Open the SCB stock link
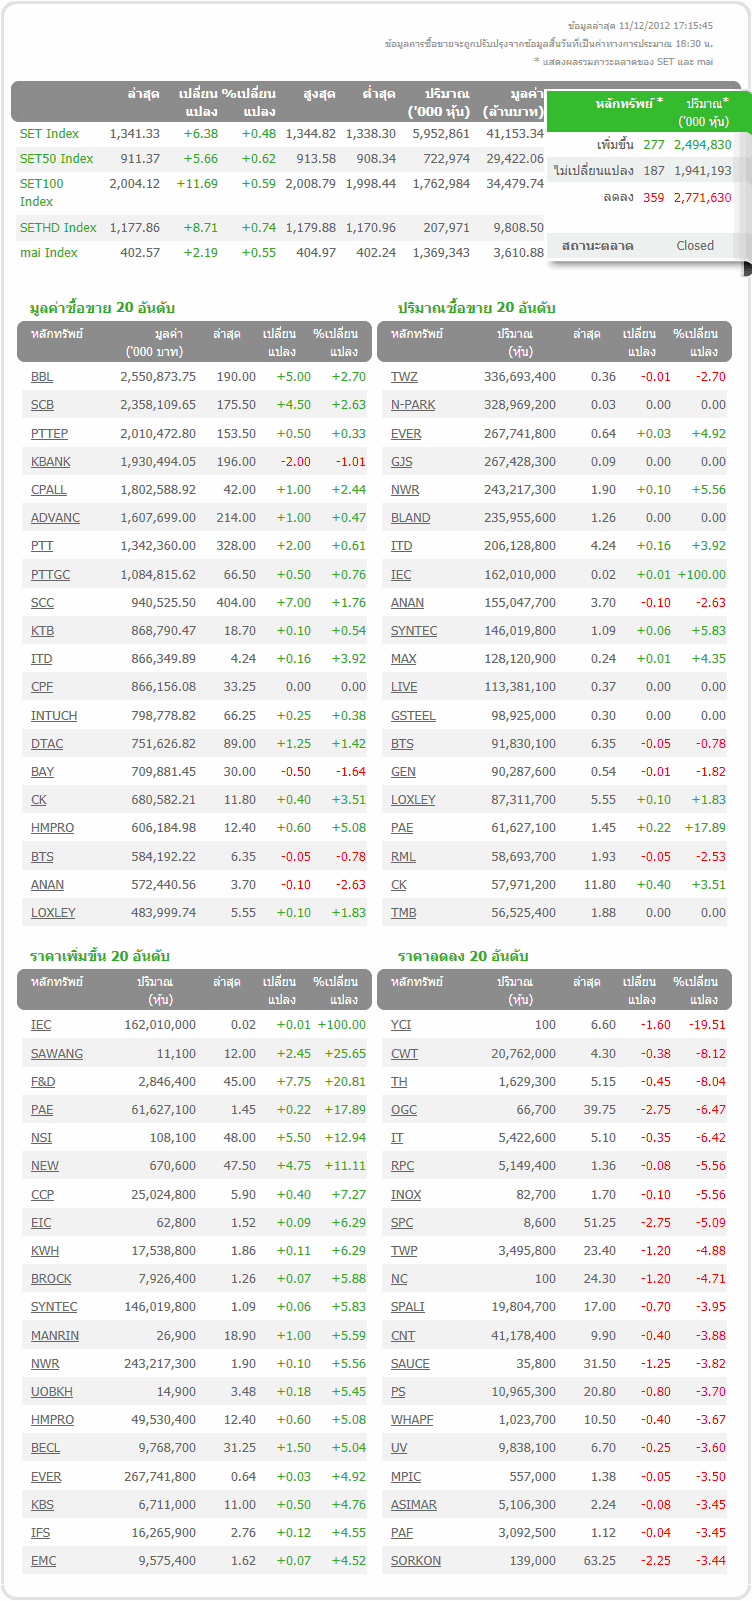Screen dimensions: 752x1601 click(42, 405)
